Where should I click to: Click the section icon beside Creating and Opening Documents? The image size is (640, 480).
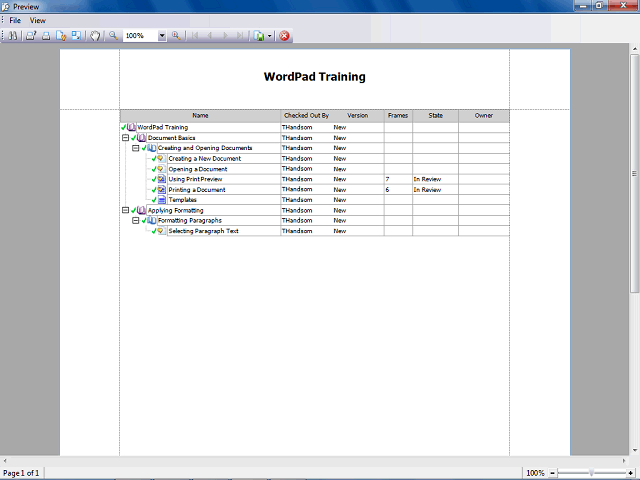152,148
